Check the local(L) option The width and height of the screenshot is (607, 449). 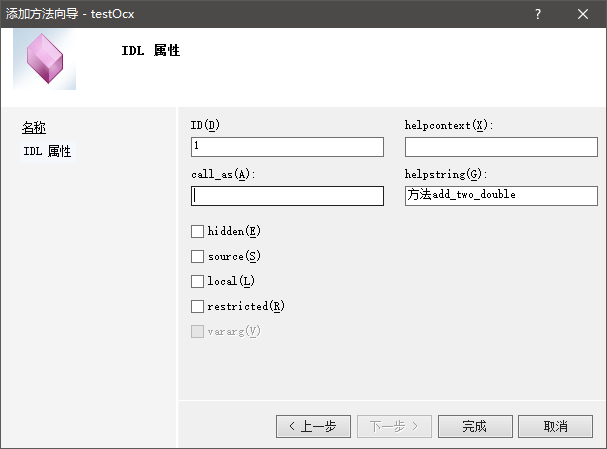tap(197, 282)
